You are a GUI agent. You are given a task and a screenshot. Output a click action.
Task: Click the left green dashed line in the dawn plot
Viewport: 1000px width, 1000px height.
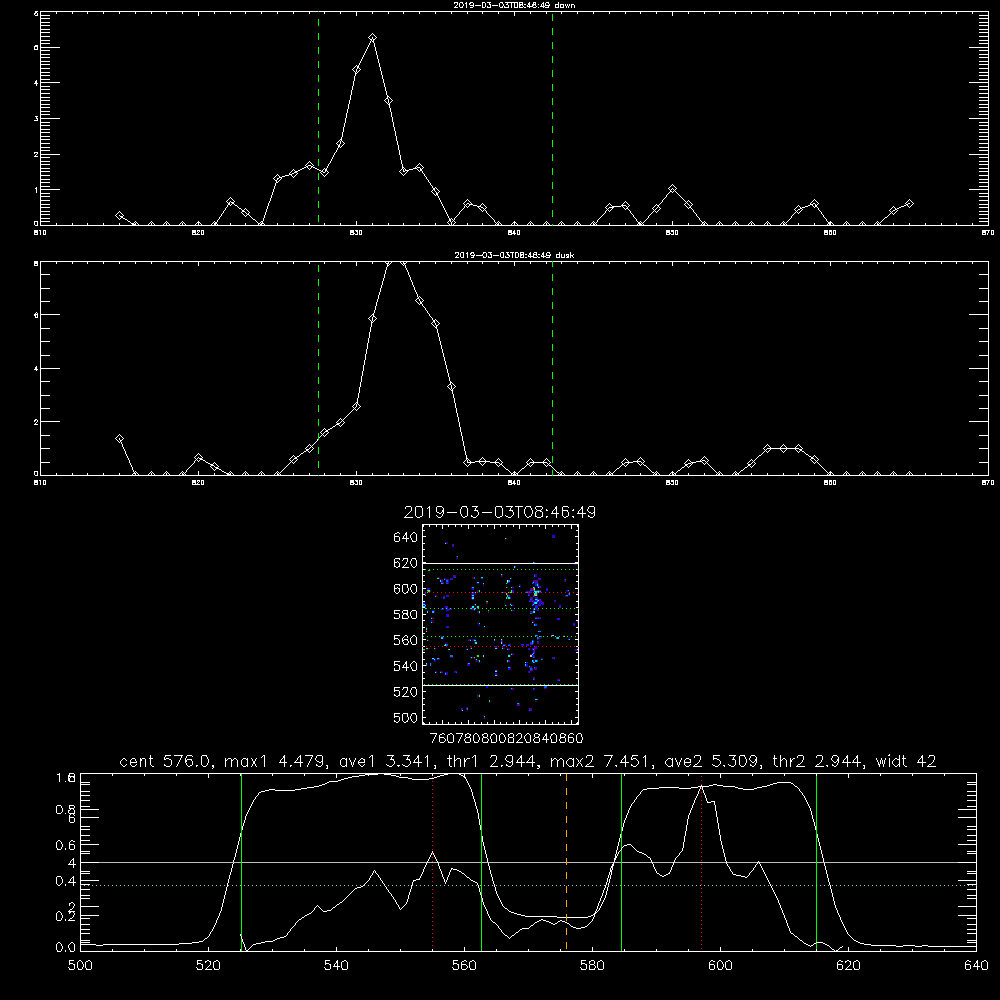(318, 118)
